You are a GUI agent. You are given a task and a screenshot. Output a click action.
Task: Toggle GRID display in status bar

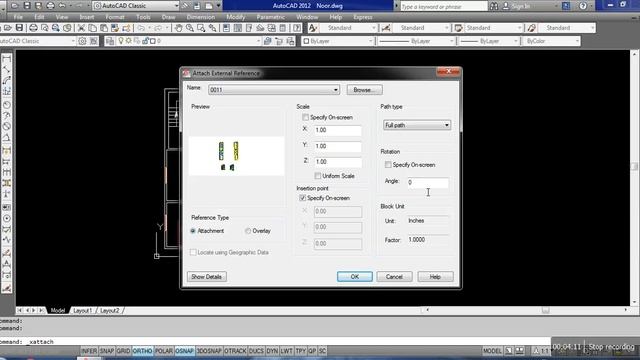(x=123, y=351)
